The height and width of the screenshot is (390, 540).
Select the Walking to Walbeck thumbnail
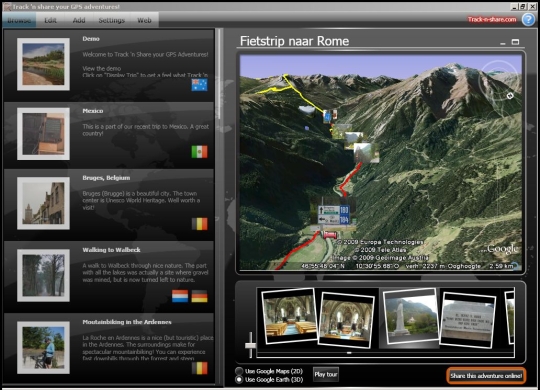click(43, 275)
